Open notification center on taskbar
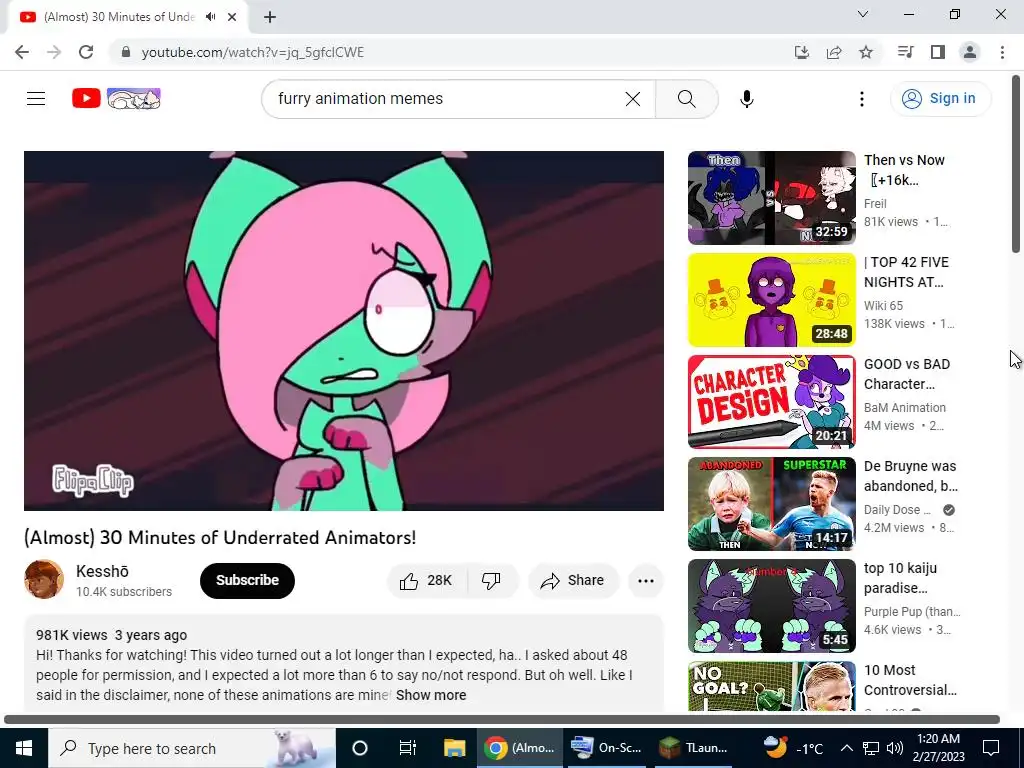 [991, 748]
